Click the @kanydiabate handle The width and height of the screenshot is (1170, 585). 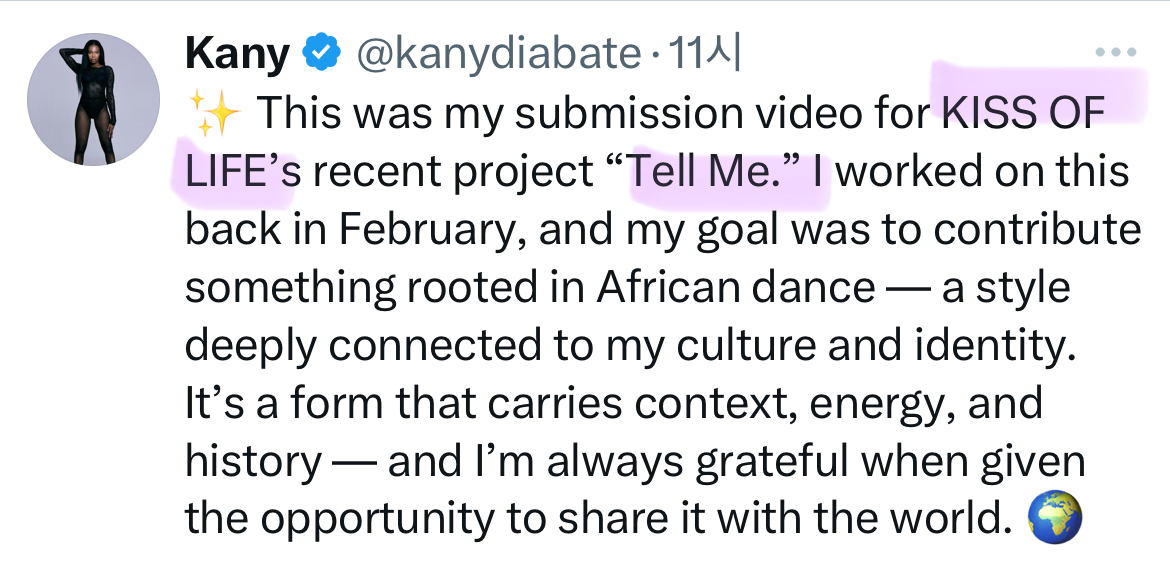pos(497,54)
